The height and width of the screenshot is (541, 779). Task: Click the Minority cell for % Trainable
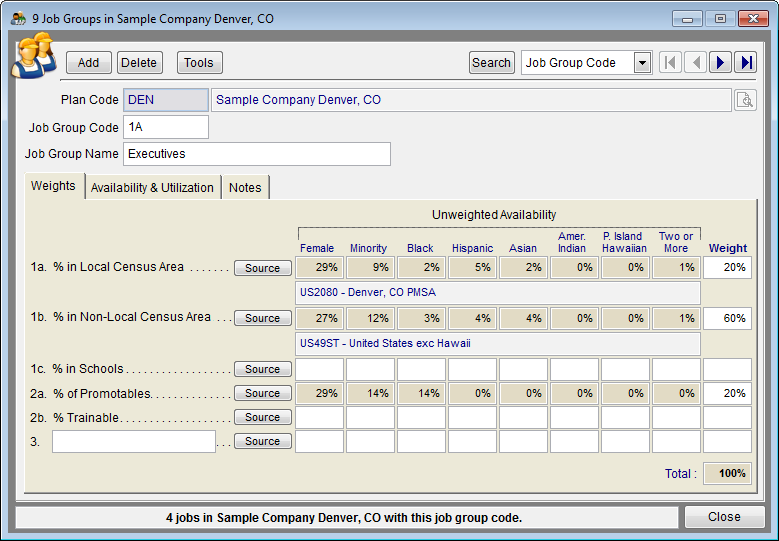(371, 417)
